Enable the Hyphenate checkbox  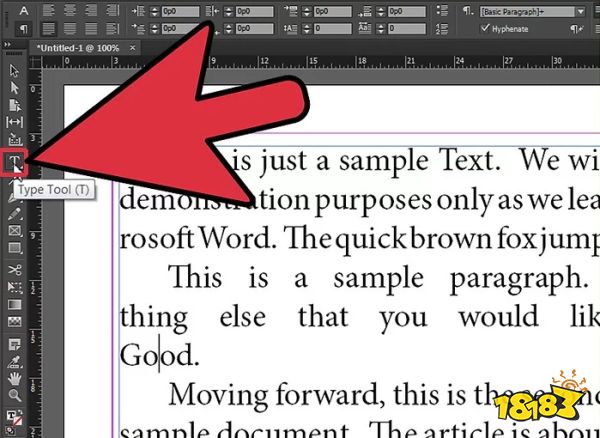[486, 29]
